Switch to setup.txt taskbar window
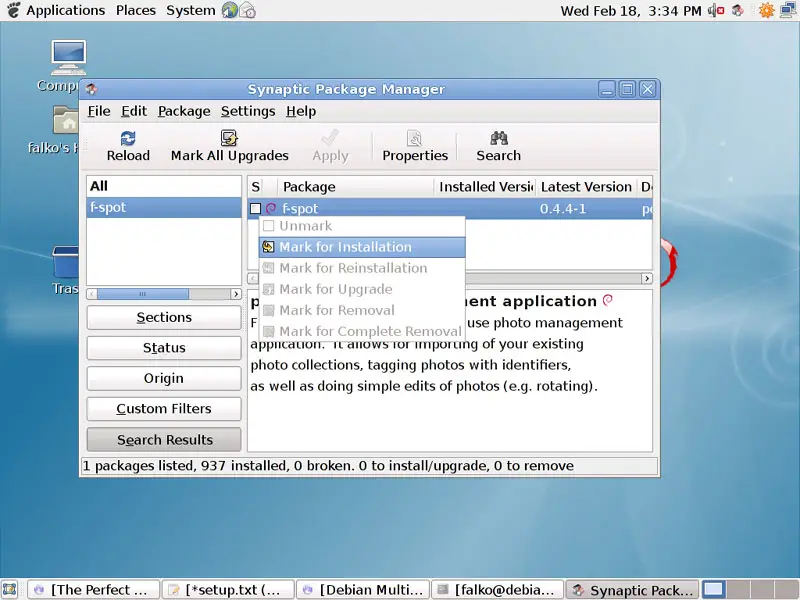 point(228,590)
